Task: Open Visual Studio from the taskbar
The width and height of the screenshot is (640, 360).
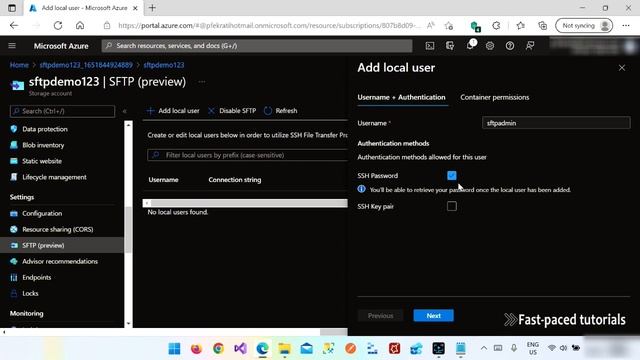Action: coord(240,349)
